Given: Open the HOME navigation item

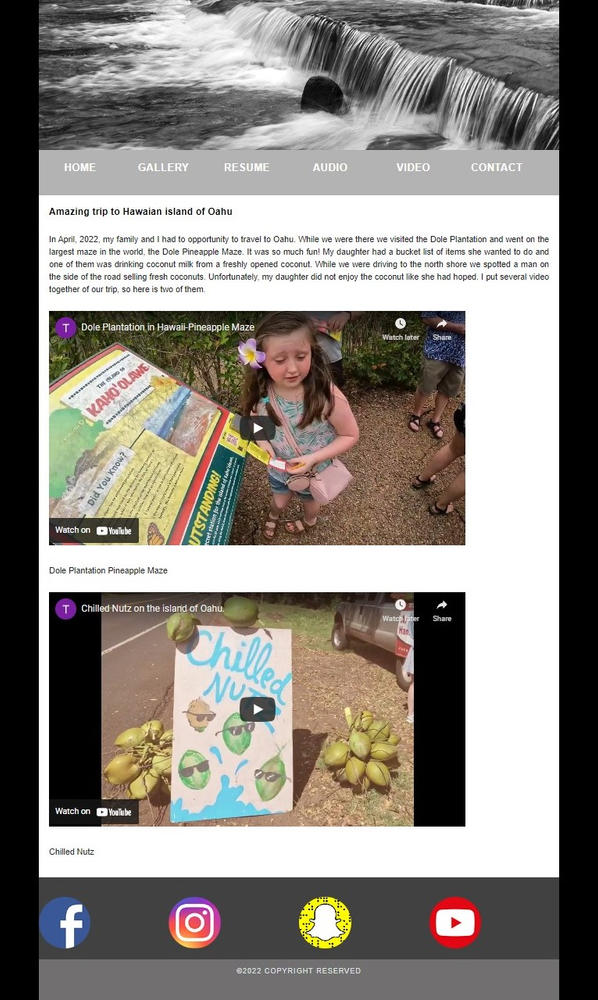Looking at the screenshot, I should tap(80, 167).
